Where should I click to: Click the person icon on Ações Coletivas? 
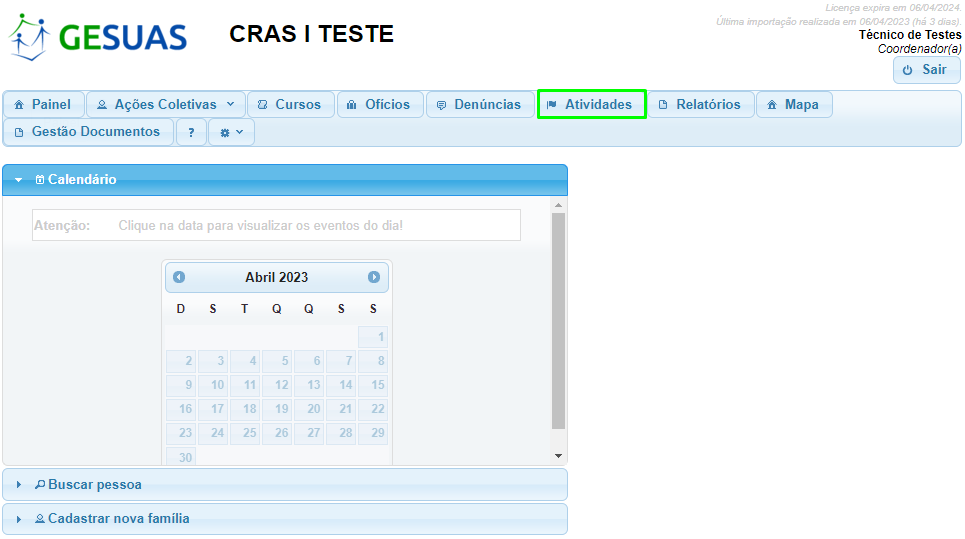coord(102,105)
